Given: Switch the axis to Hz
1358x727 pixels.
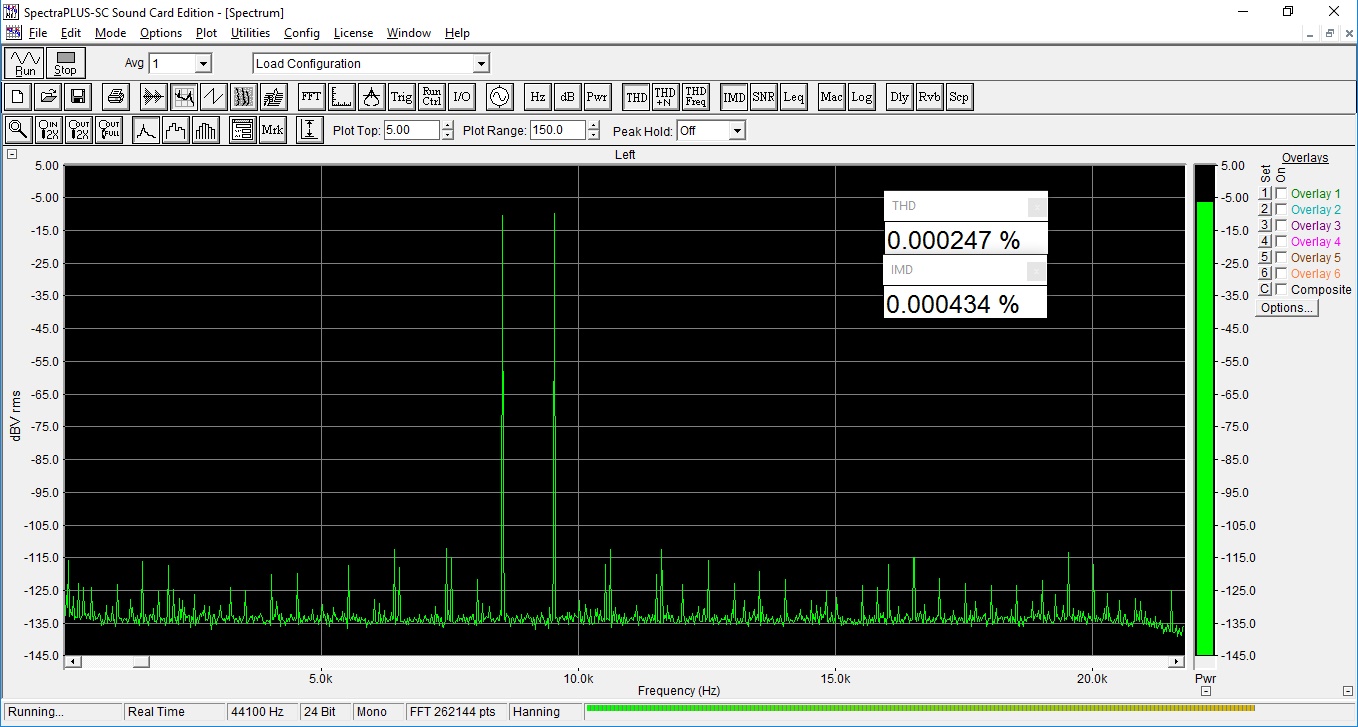Looking at the screenshot, I should [x=537, y=97].
